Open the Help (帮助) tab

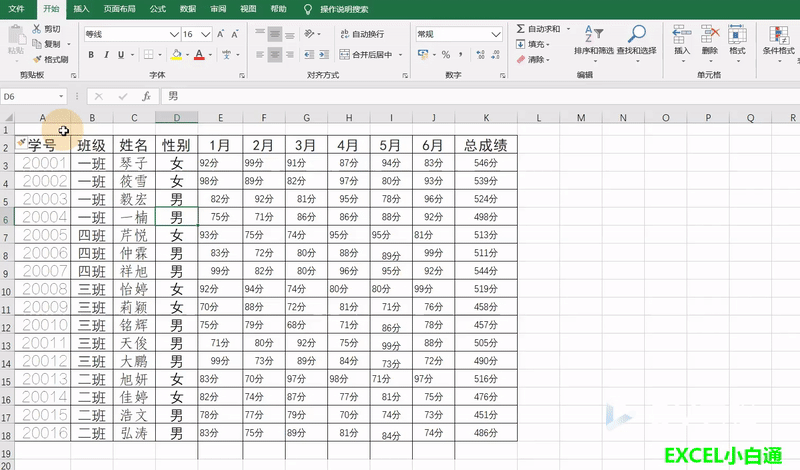click(279, 9)
